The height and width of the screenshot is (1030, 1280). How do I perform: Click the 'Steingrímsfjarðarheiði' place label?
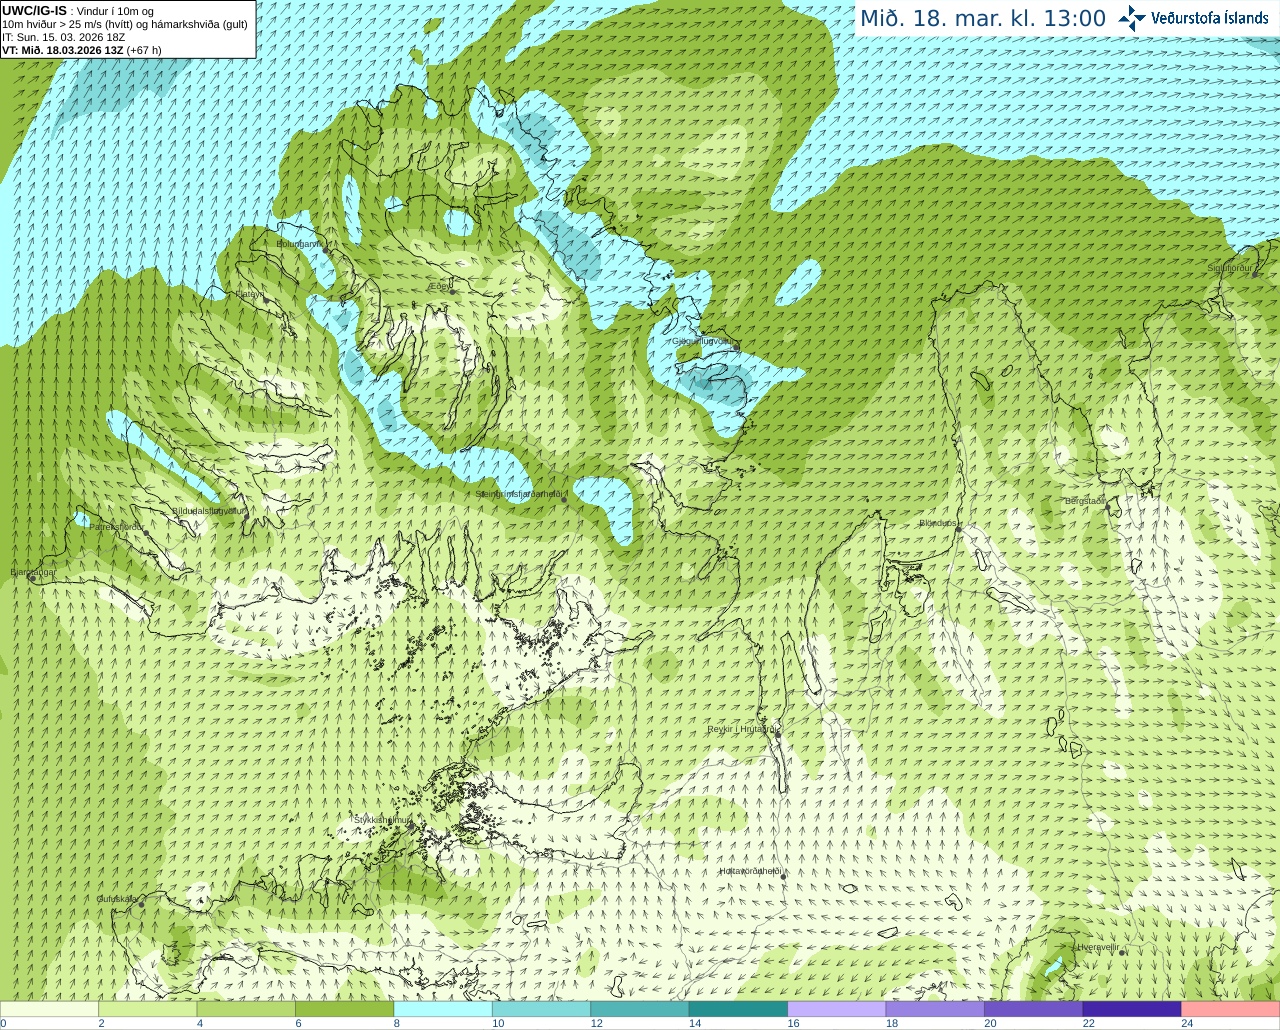tap(521, 494)
